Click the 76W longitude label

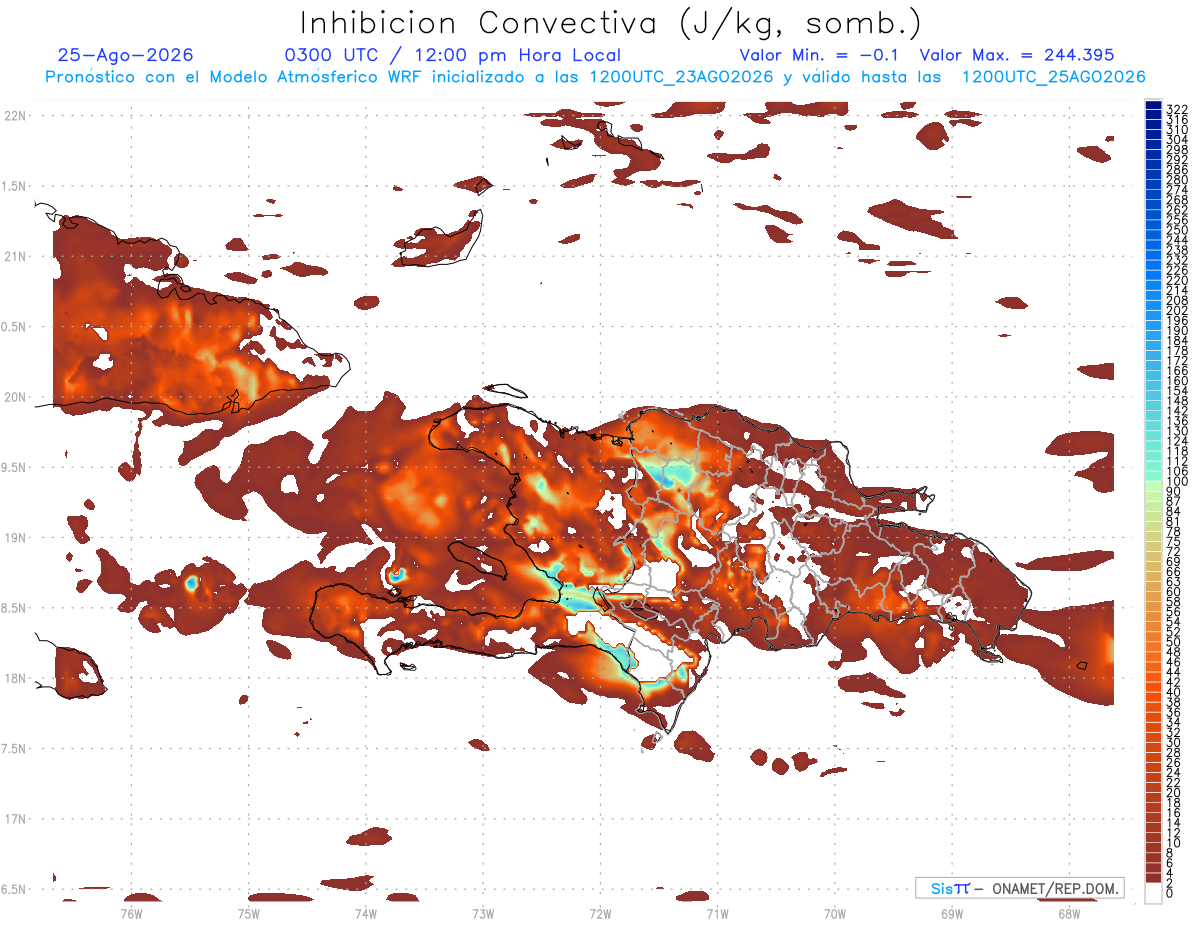[x=131, y=913]
